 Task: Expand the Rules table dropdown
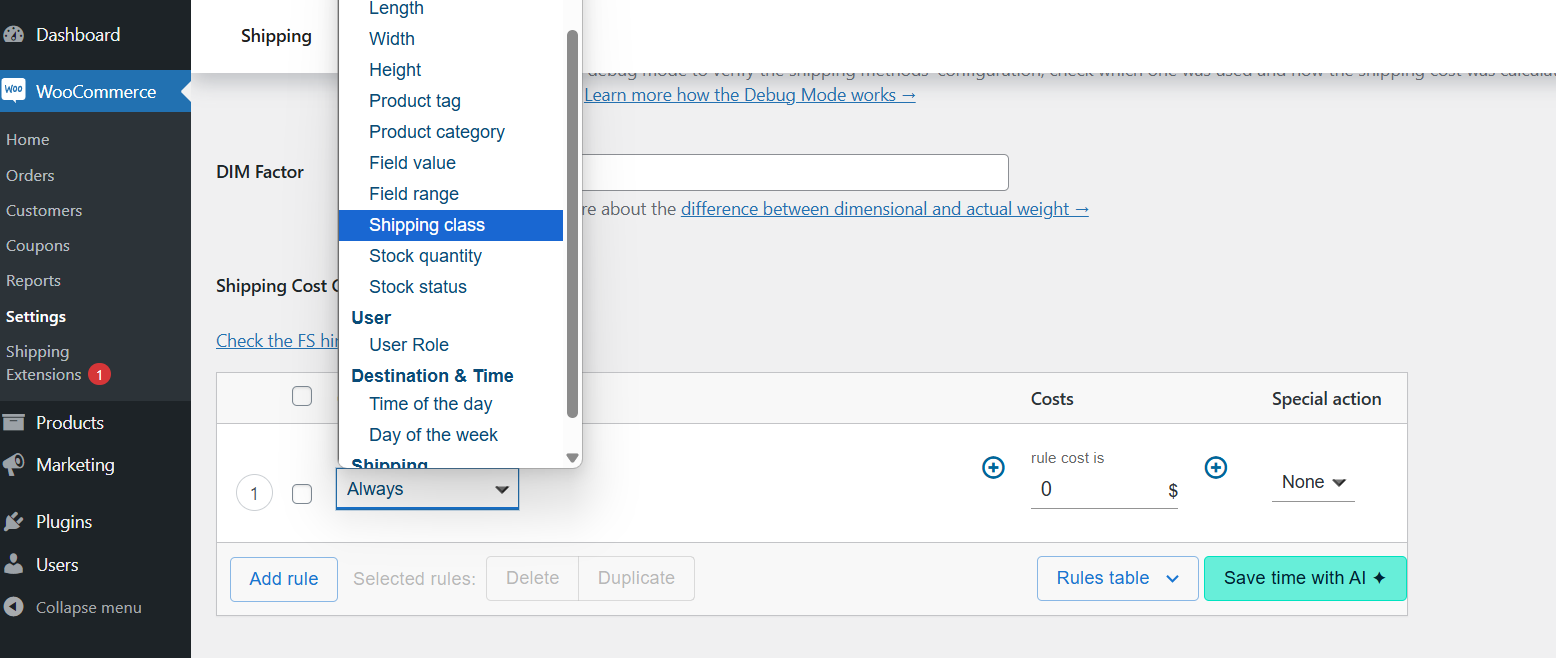1117,578
